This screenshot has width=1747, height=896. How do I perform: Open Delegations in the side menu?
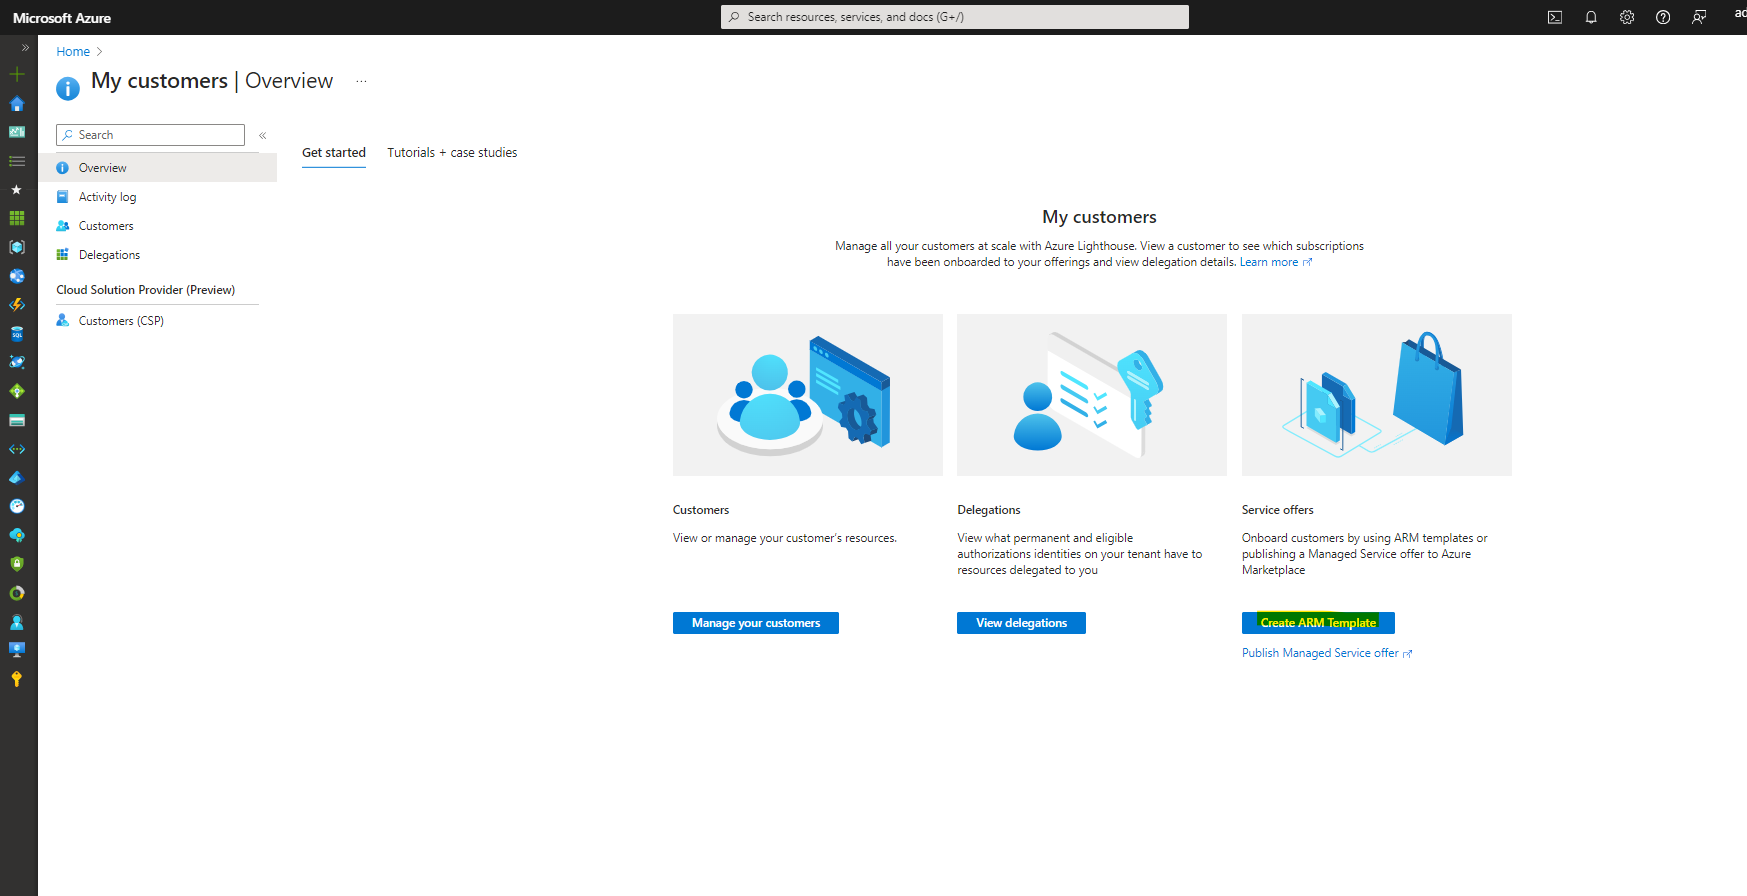109,255
